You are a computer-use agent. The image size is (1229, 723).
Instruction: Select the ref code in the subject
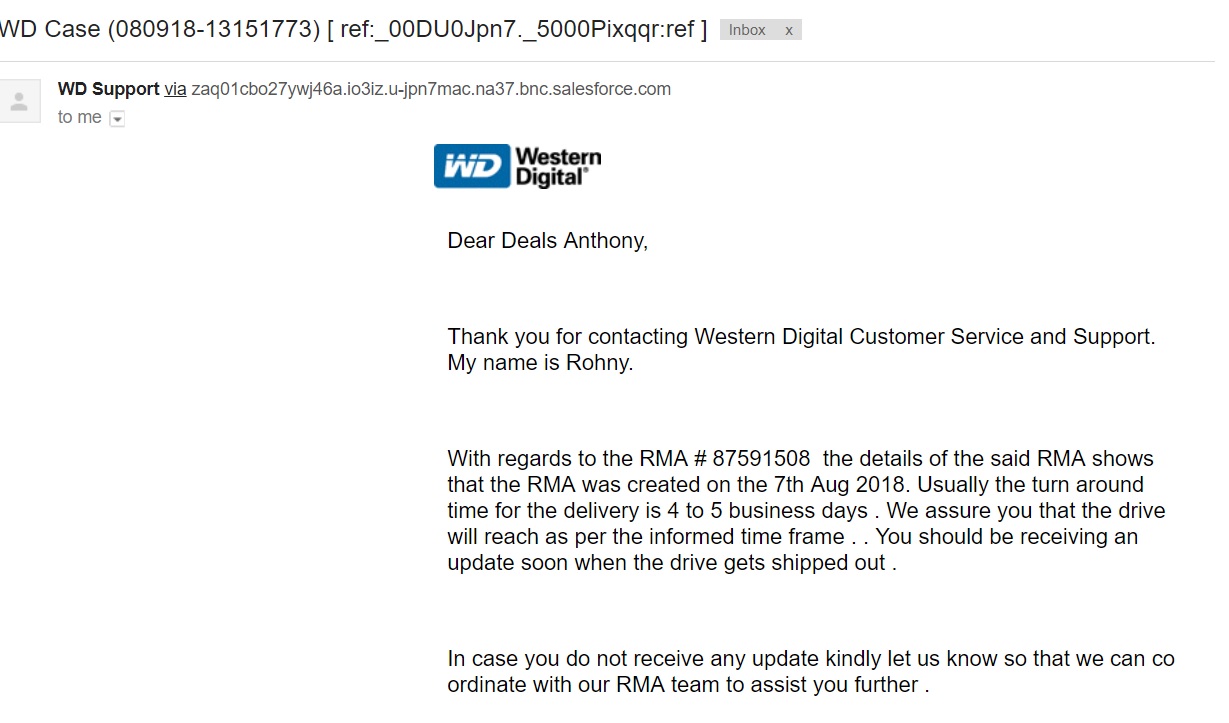coord(517,29)
